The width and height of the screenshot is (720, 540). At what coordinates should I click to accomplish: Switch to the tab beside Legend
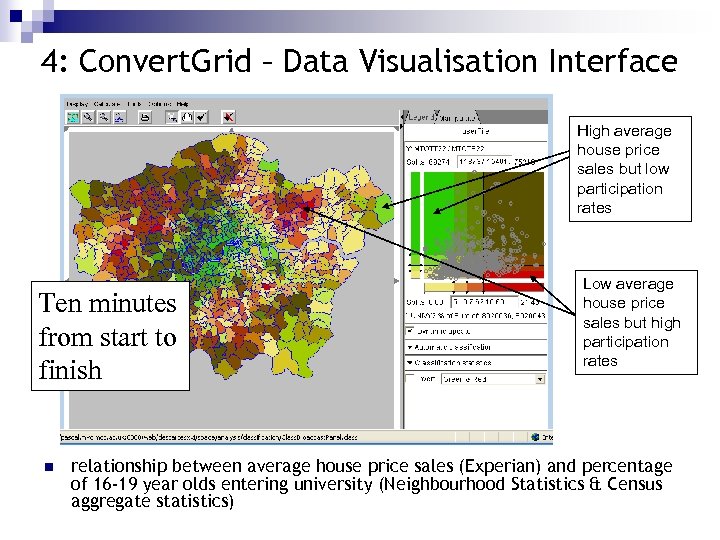457,118
